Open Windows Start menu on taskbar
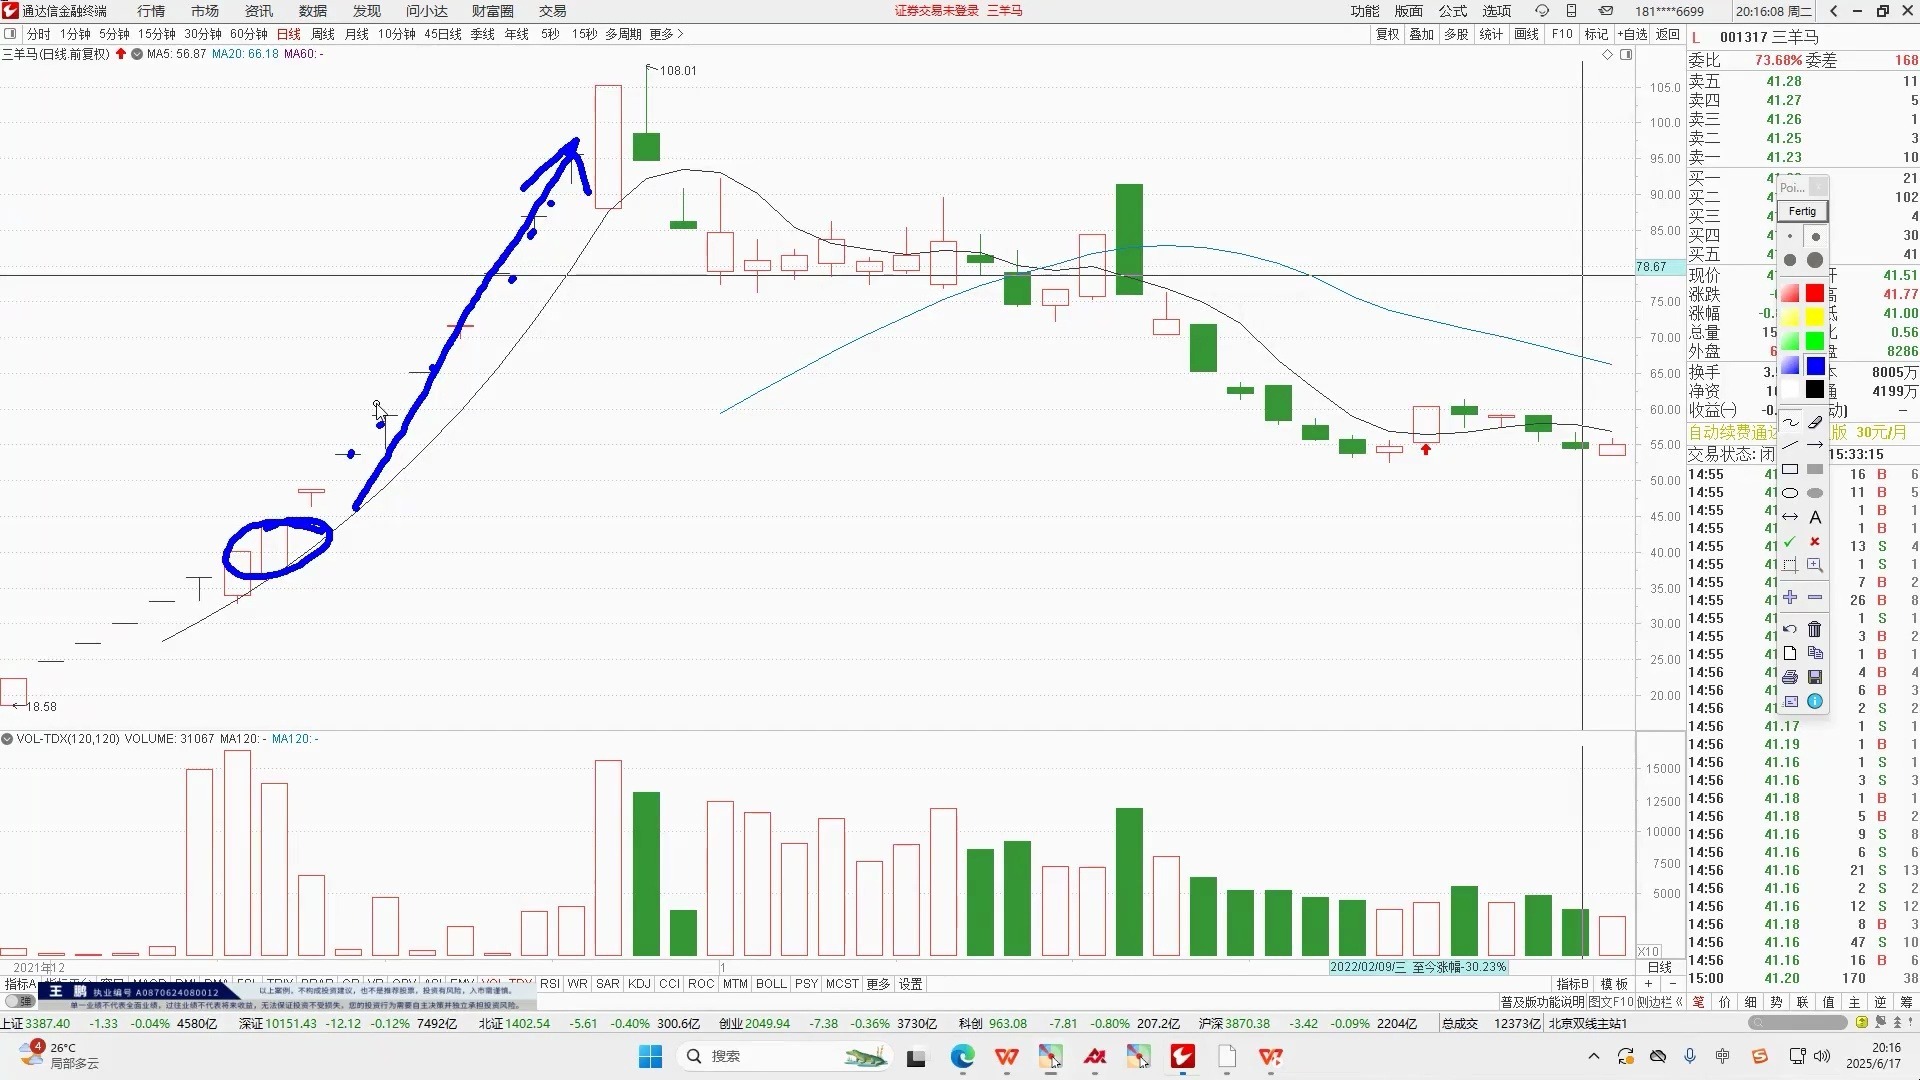Viewport: 1920px width, 1080px height. 650,1056
